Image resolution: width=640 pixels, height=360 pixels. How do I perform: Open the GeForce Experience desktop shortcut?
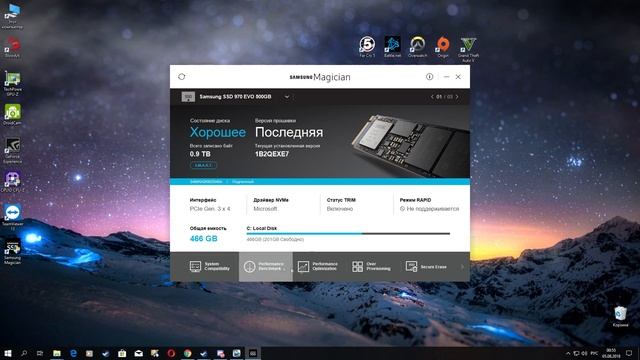12,151
